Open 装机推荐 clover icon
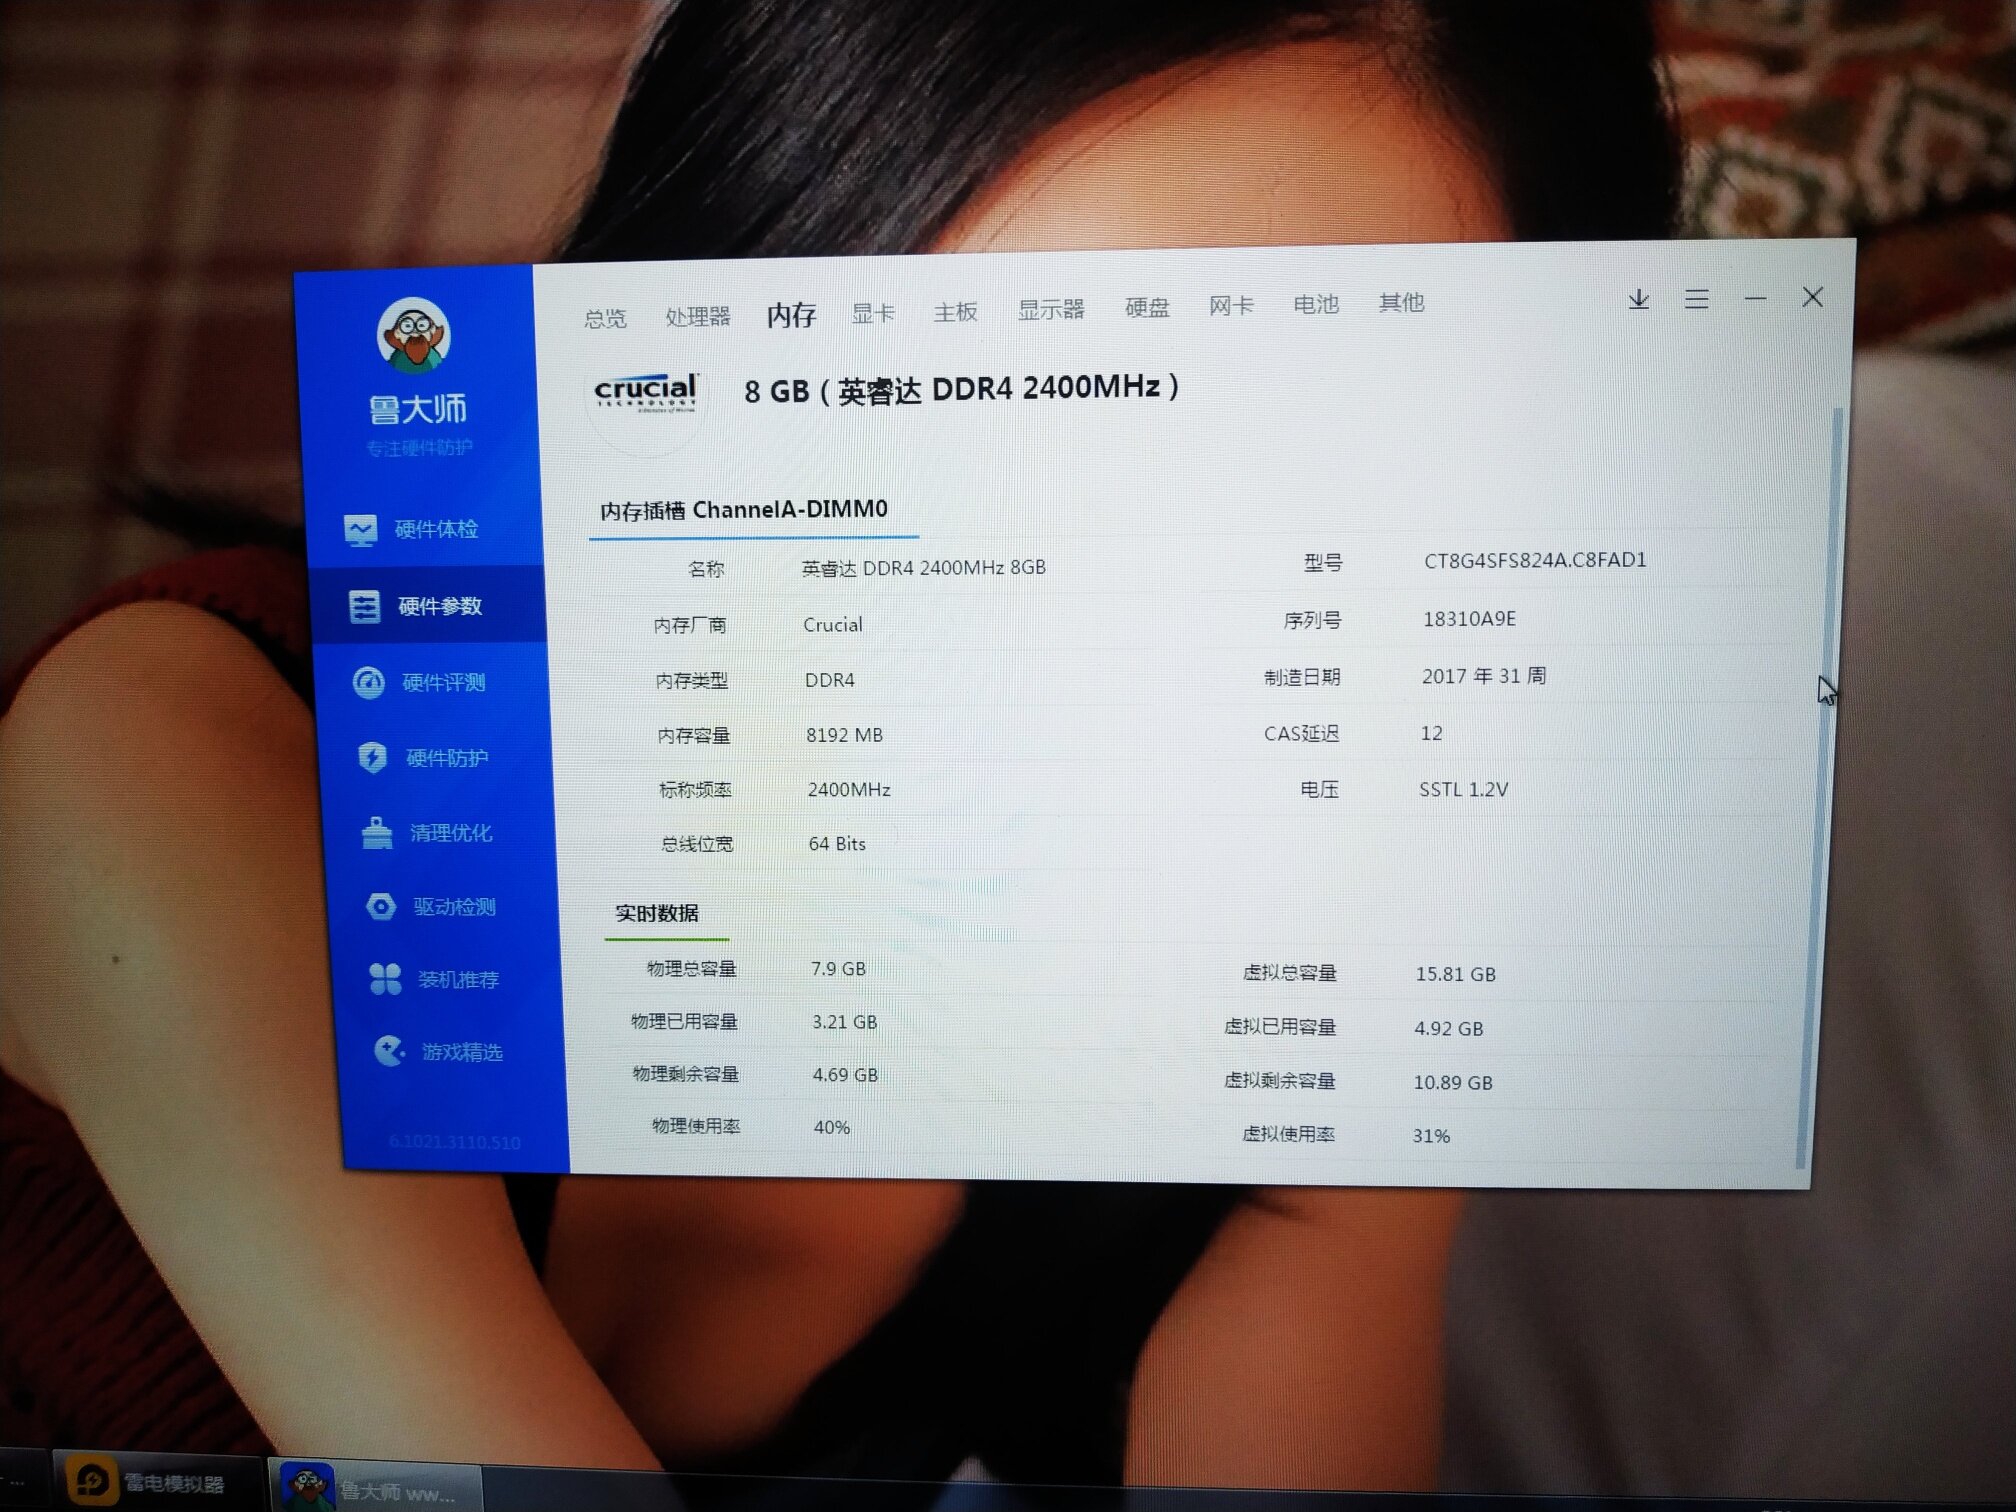Screen dimensions: 2016x1512 (x=385, y=979)
